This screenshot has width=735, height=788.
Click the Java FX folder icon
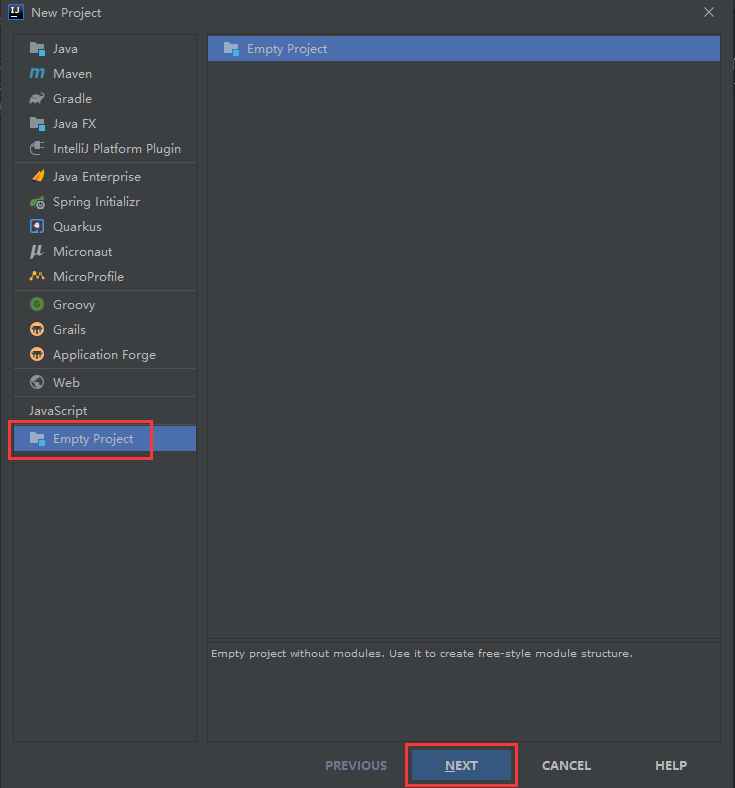tap(37, 124)
